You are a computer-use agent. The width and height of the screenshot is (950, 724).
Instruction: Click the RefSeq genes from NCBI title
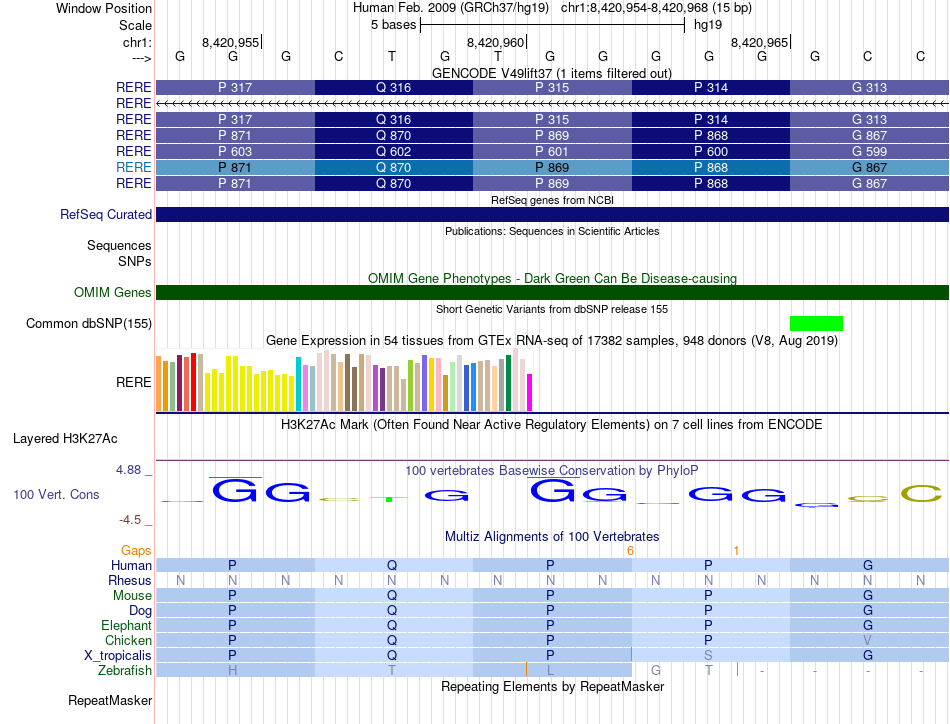[552, 200]
